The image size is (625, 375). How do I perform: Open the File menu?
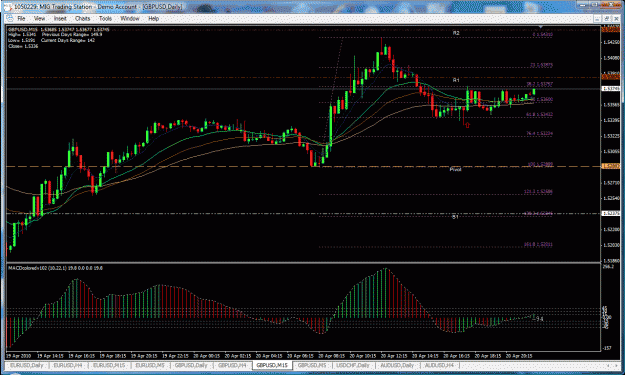coord(21,18)
